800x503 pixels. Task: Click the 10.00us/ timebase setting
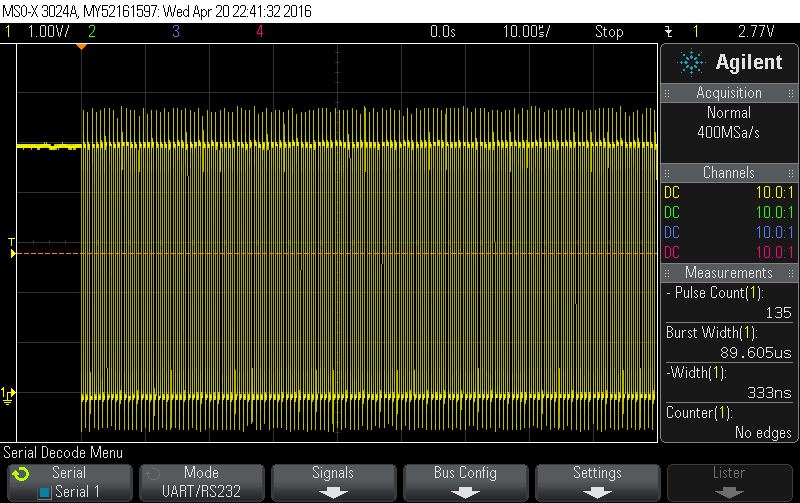[527, 31]
